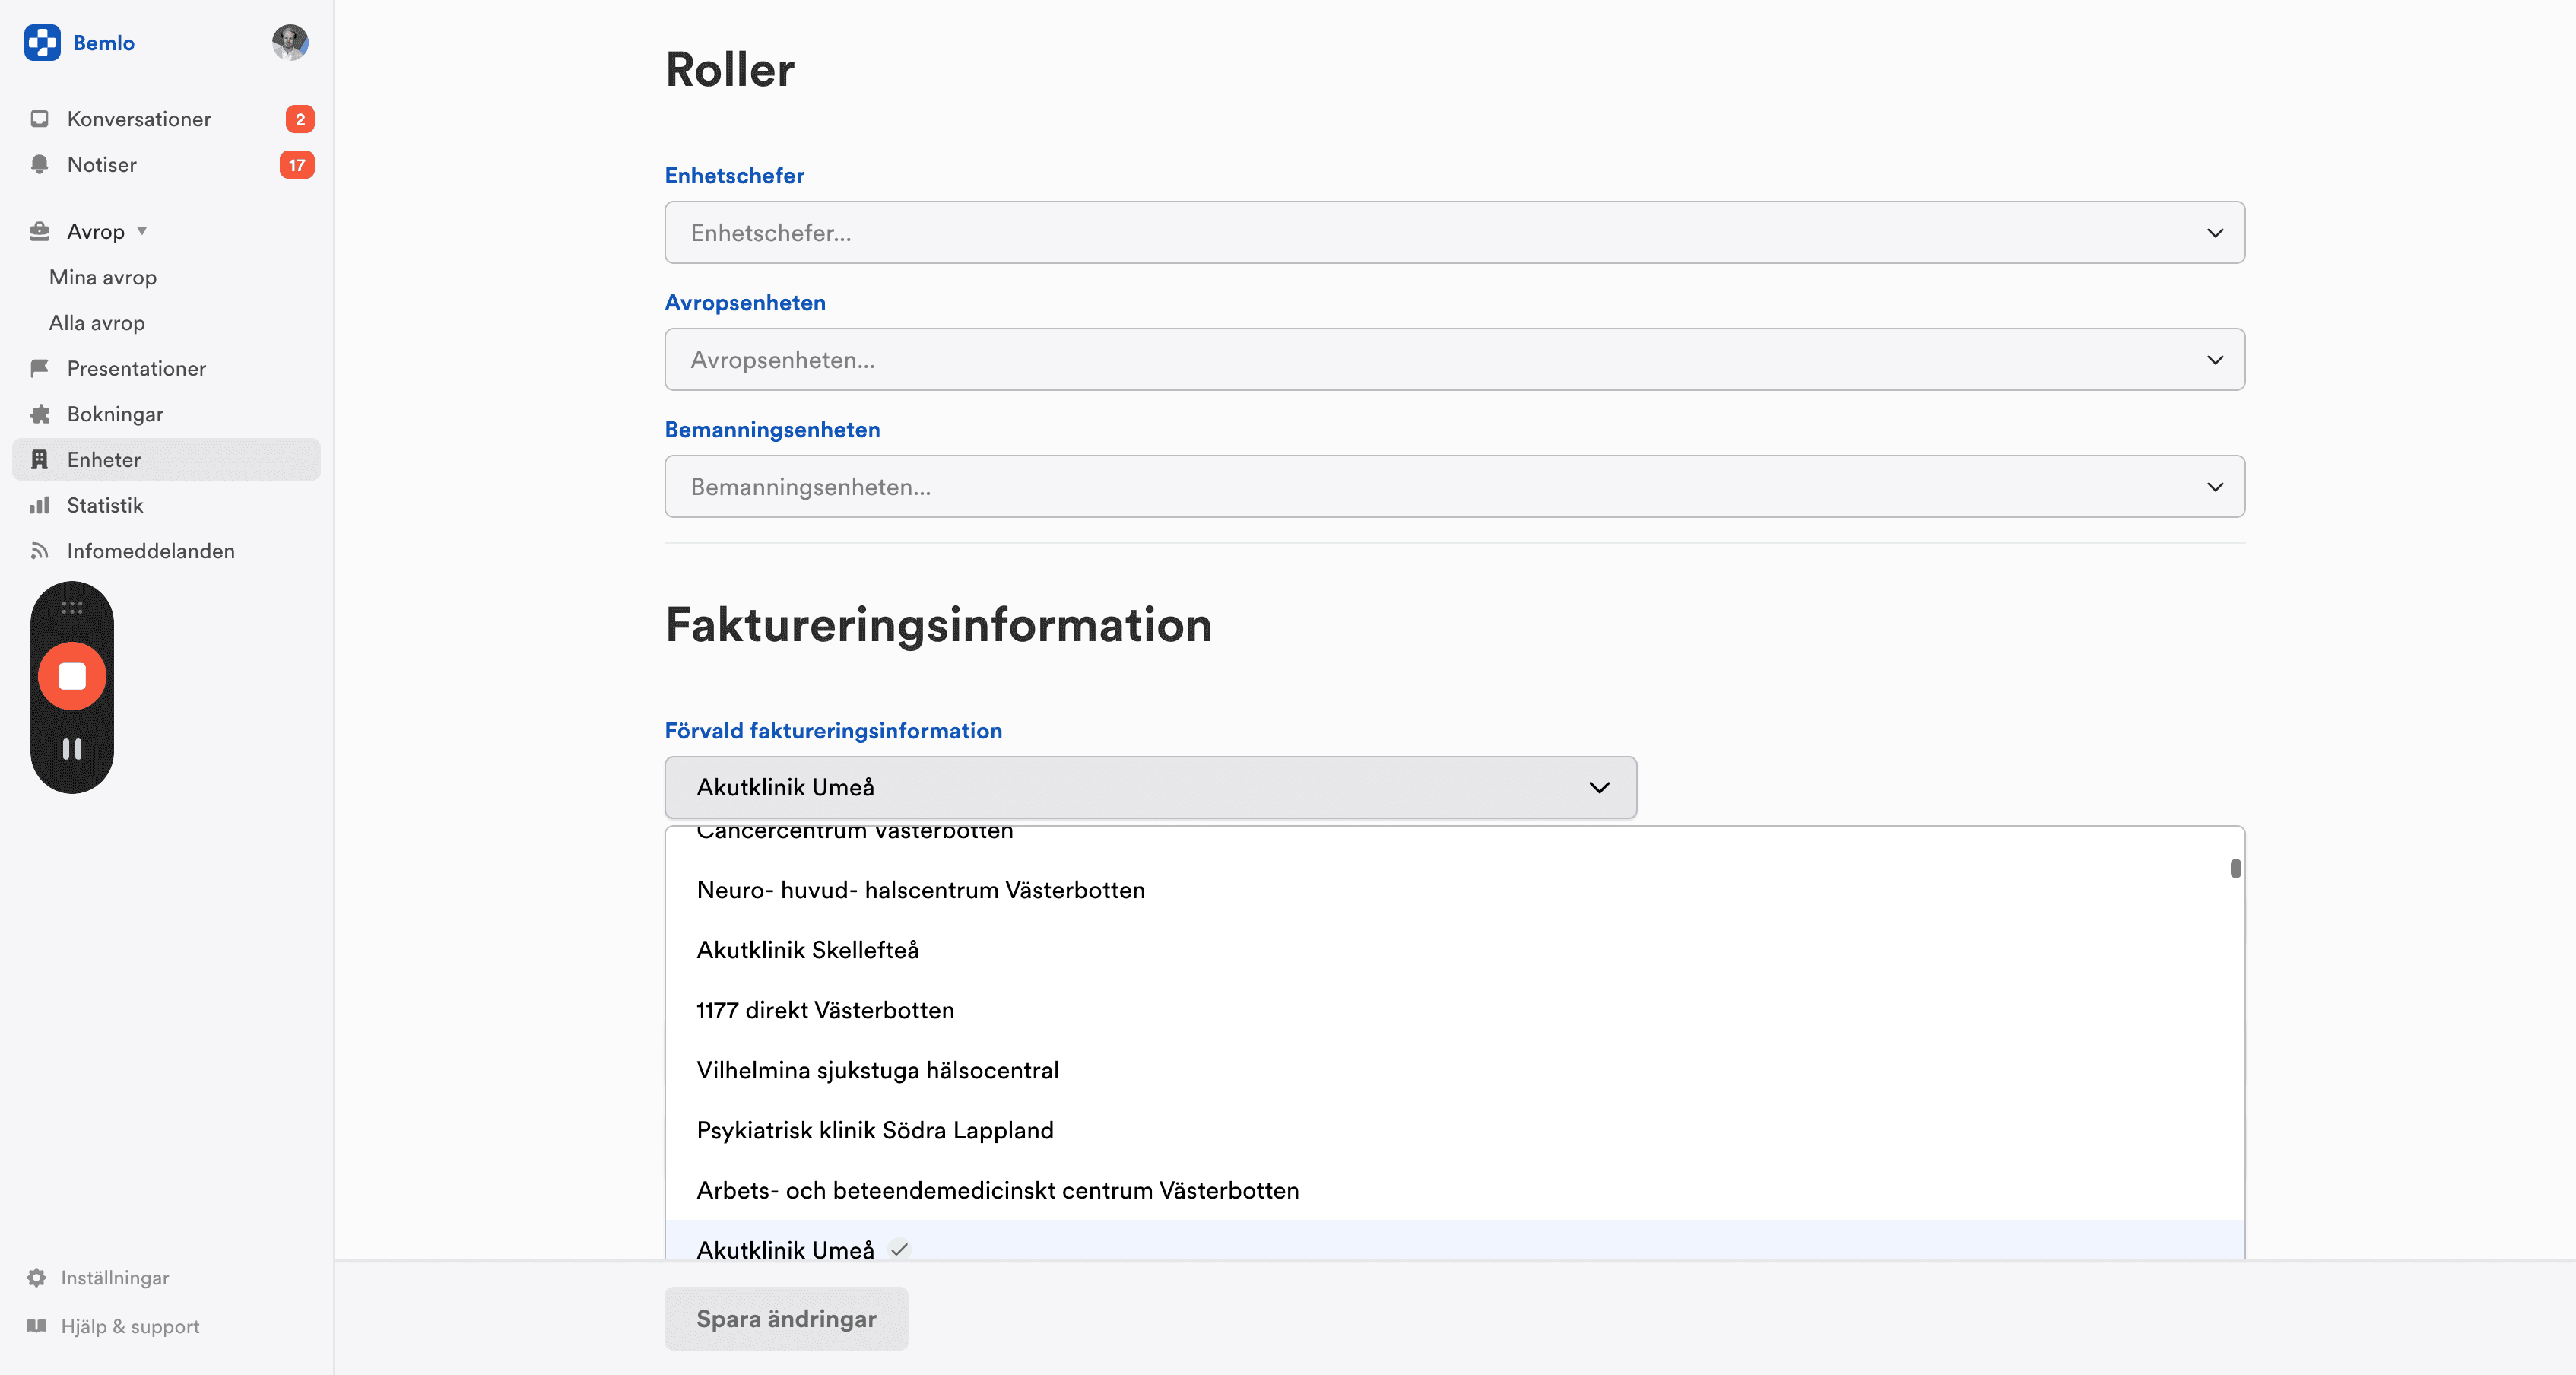This screenshot has width=2576, height=1375.
Task: Close the Akutklinik Umeå billing dropdown
Action: tap(1150, 788)
